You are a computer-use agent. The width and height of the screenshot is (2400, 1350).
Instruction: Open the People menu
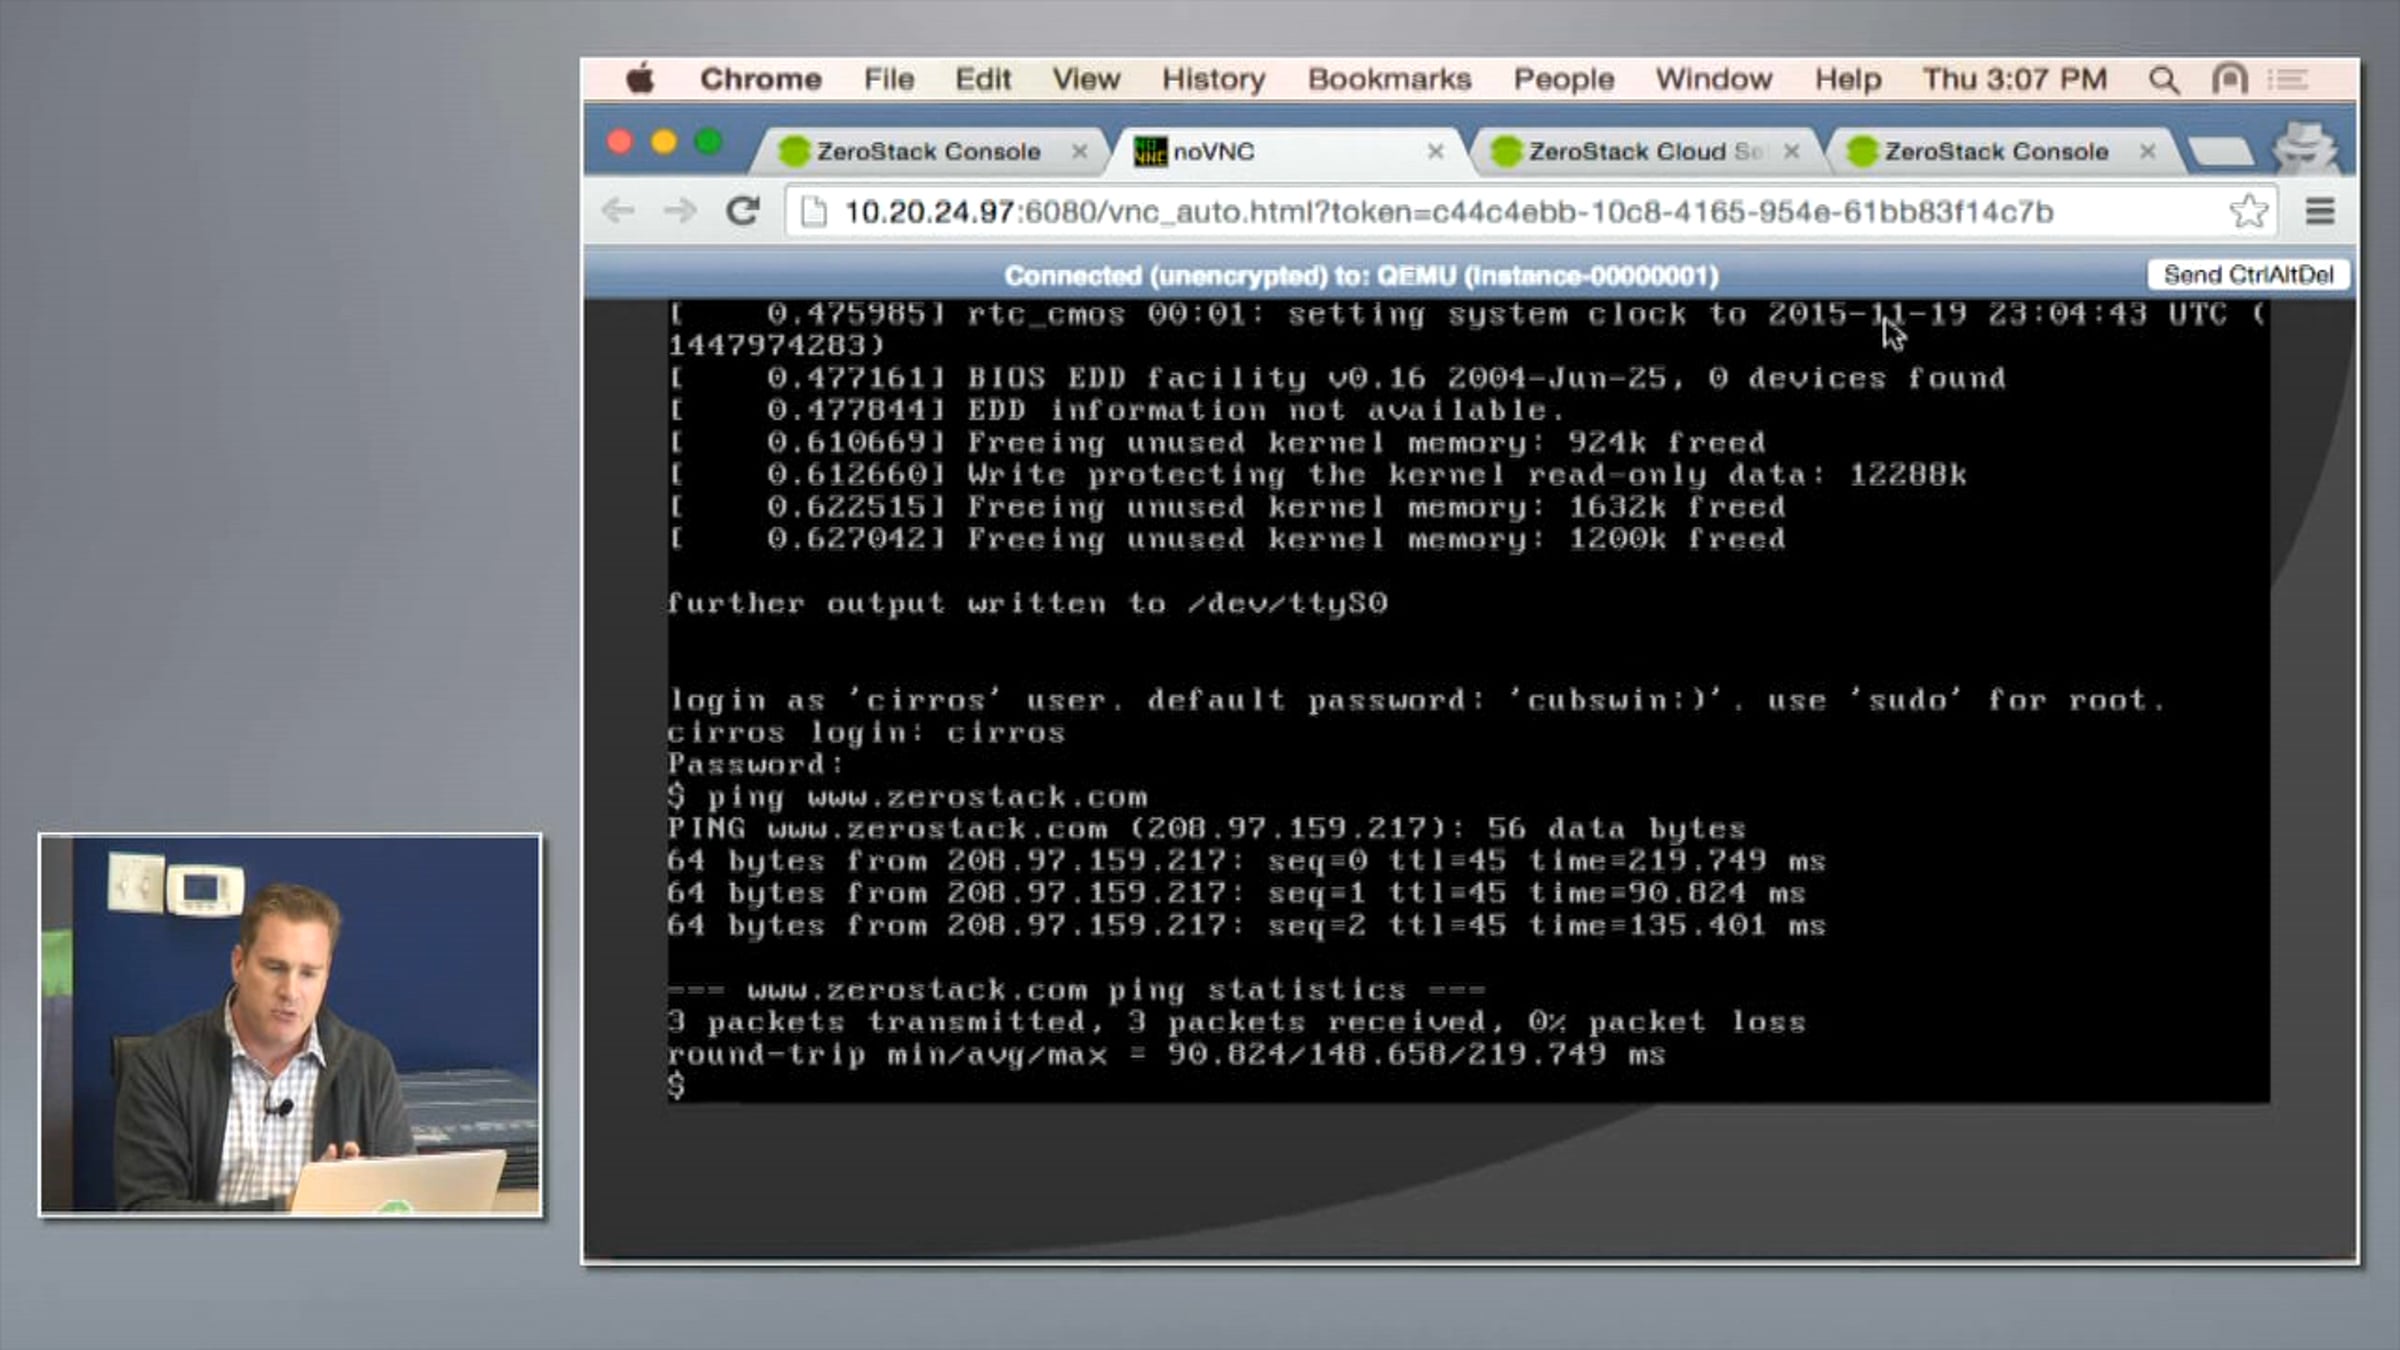(x=1564, y=79)
